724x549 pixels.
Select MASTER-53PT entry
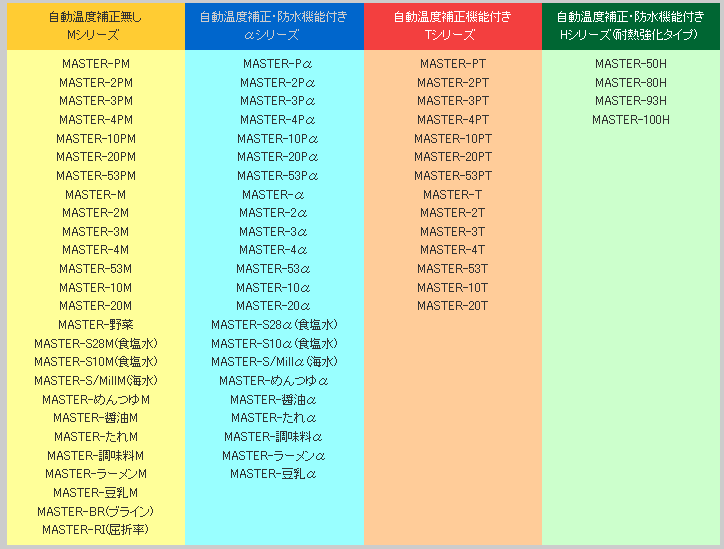point(453,175)
